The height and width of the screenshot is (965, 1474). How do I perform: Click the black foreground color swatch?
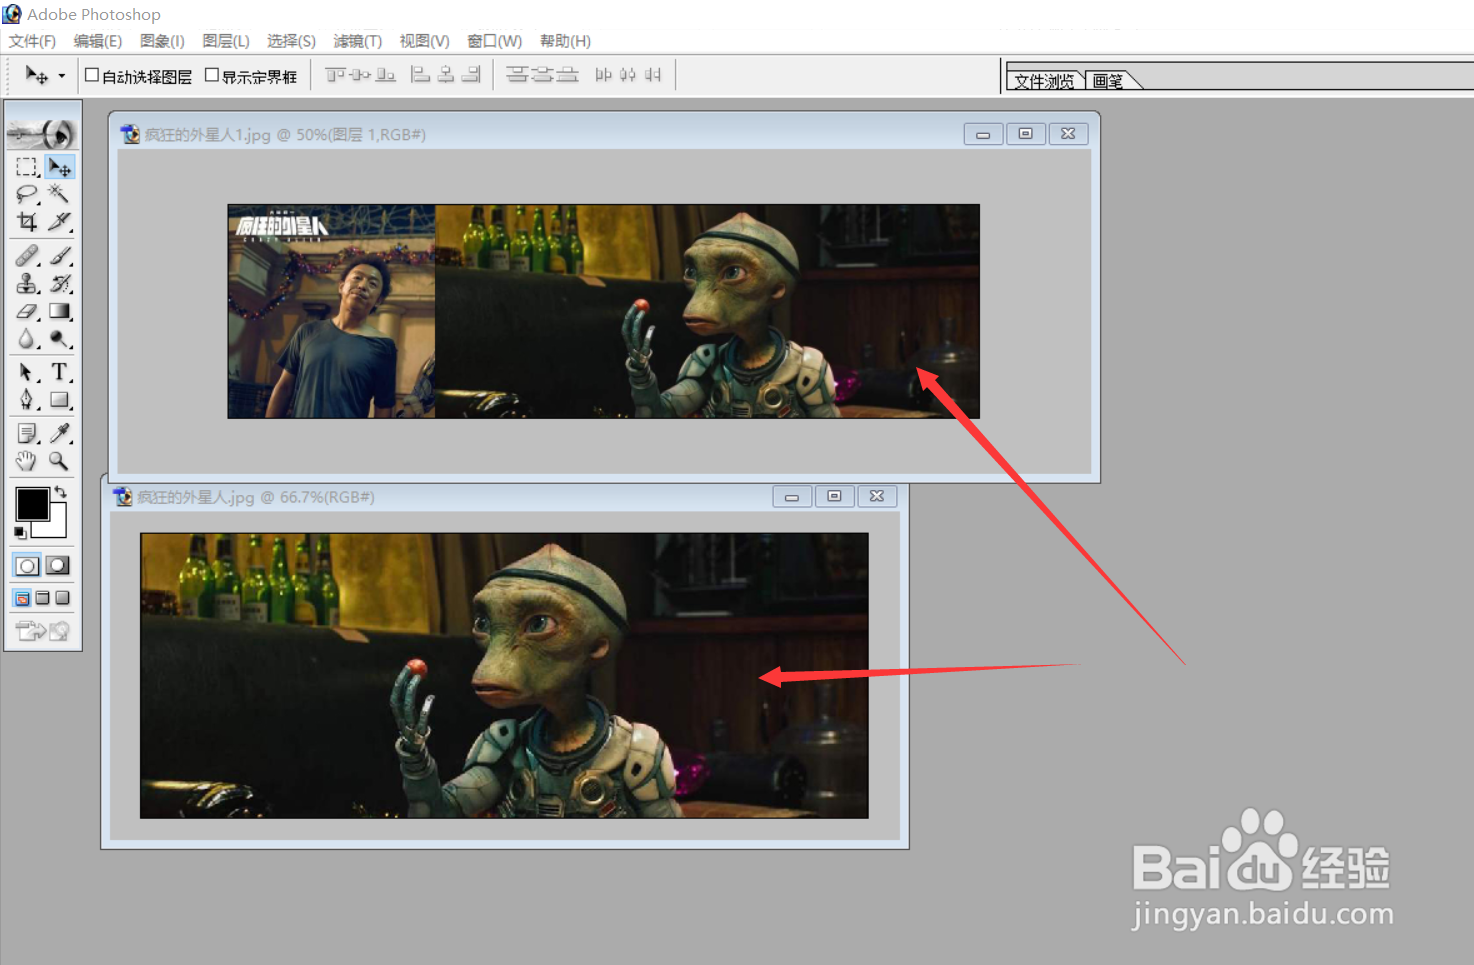[31, 504]
